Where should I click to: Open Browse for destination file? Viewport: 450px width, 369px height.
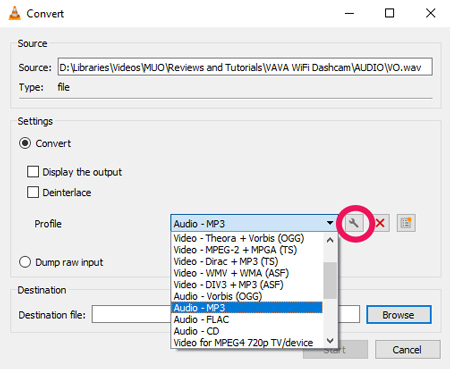399,315
